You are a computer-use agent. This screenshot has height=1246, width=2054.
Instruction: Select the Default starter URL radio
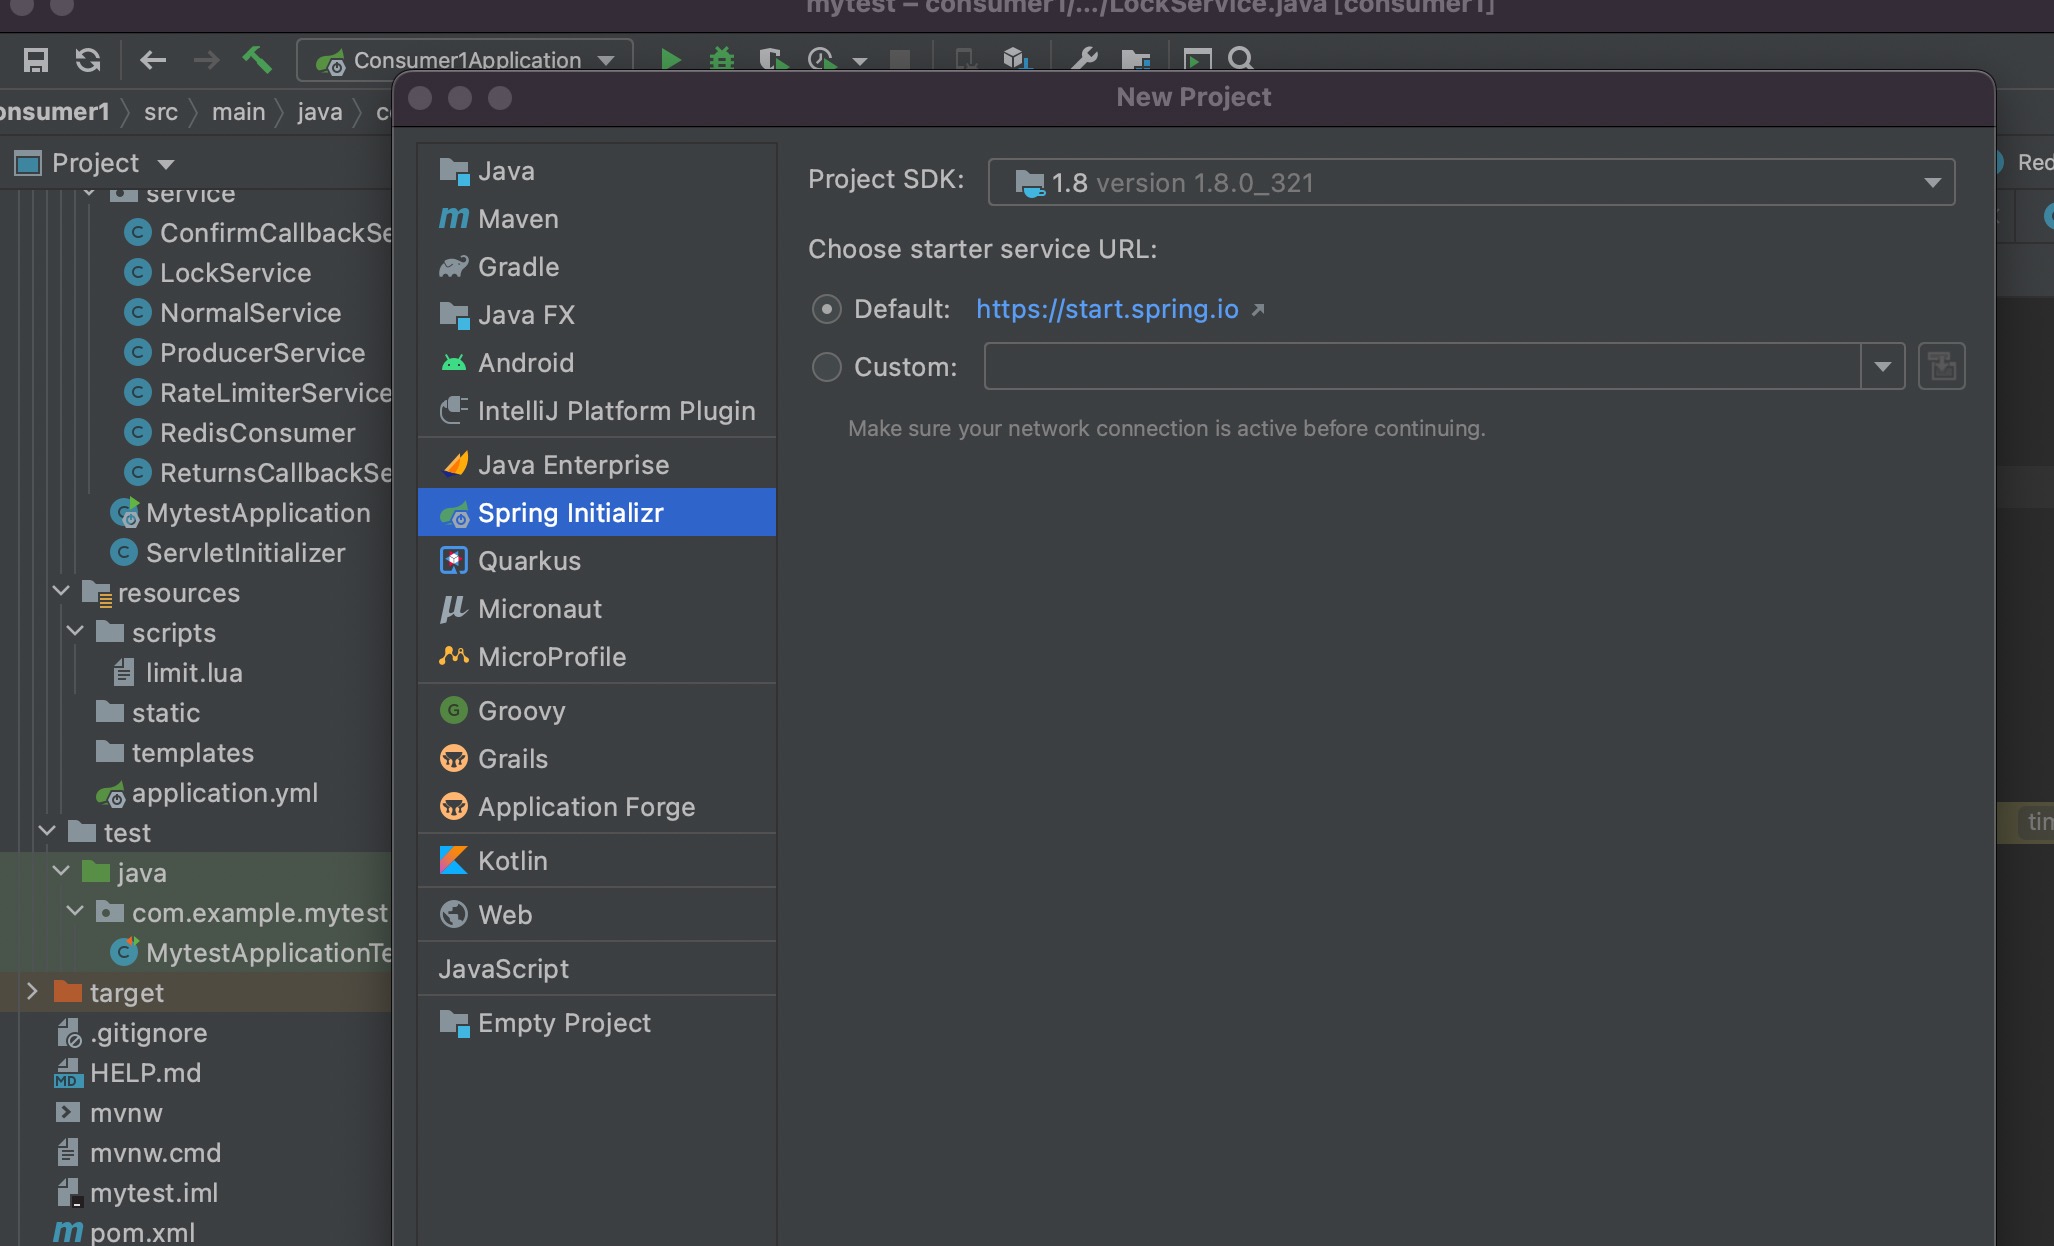tap(826, 309)
